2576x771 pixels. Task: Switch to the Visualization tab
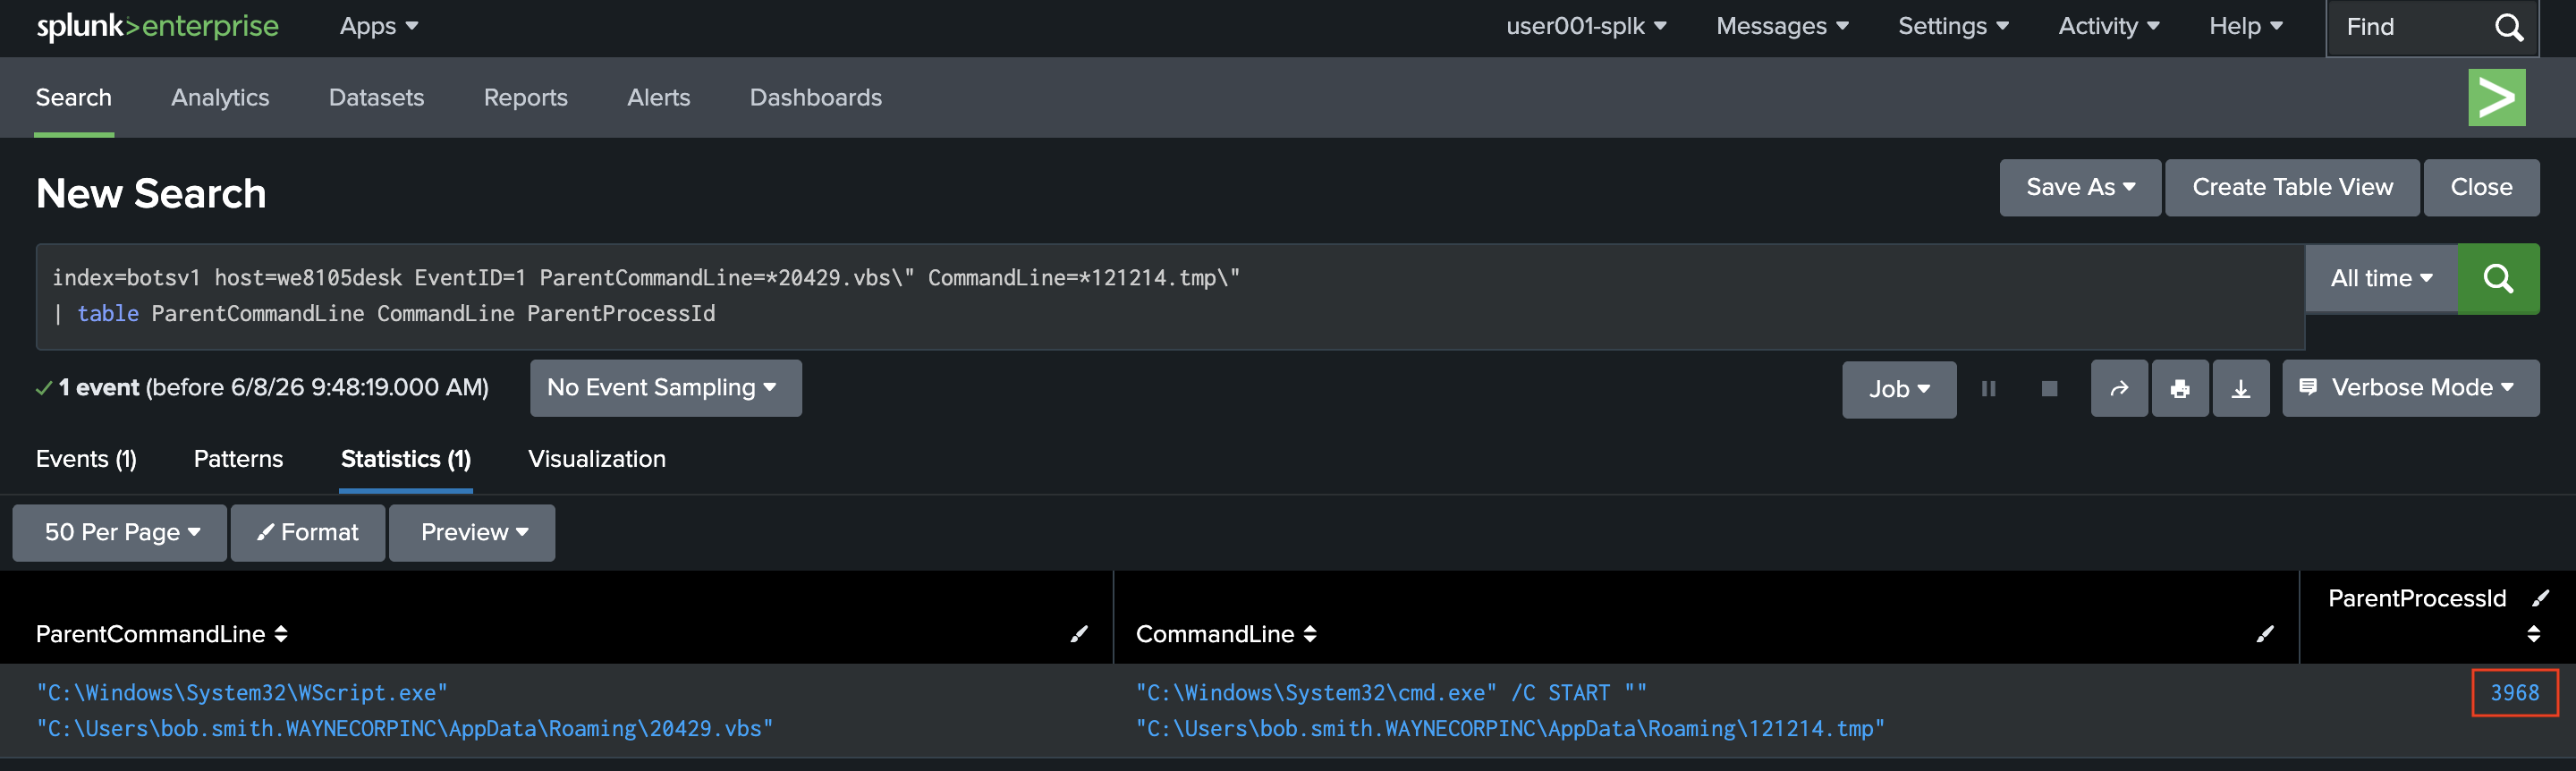tap(597, 459)
